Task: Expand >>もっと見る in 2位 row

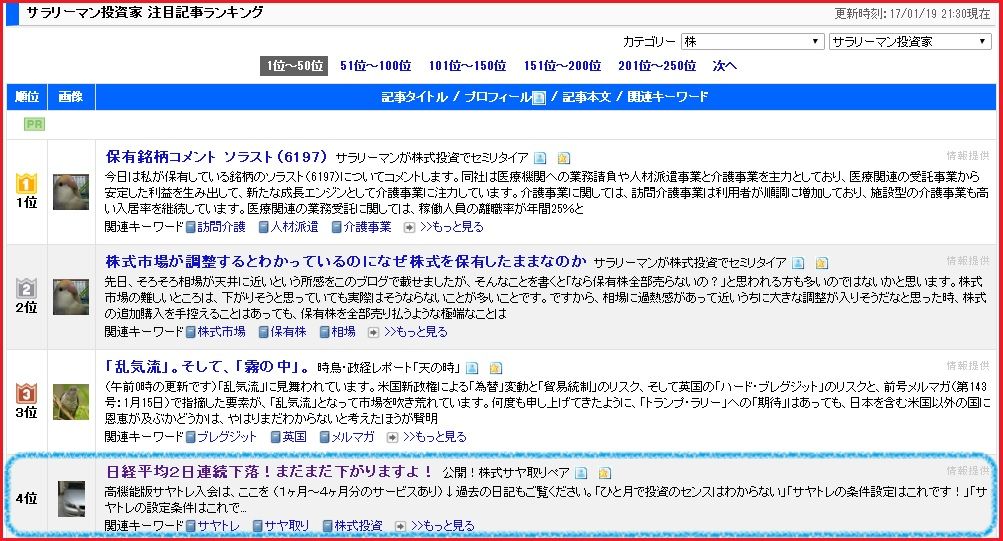Action: click(416, 331)
